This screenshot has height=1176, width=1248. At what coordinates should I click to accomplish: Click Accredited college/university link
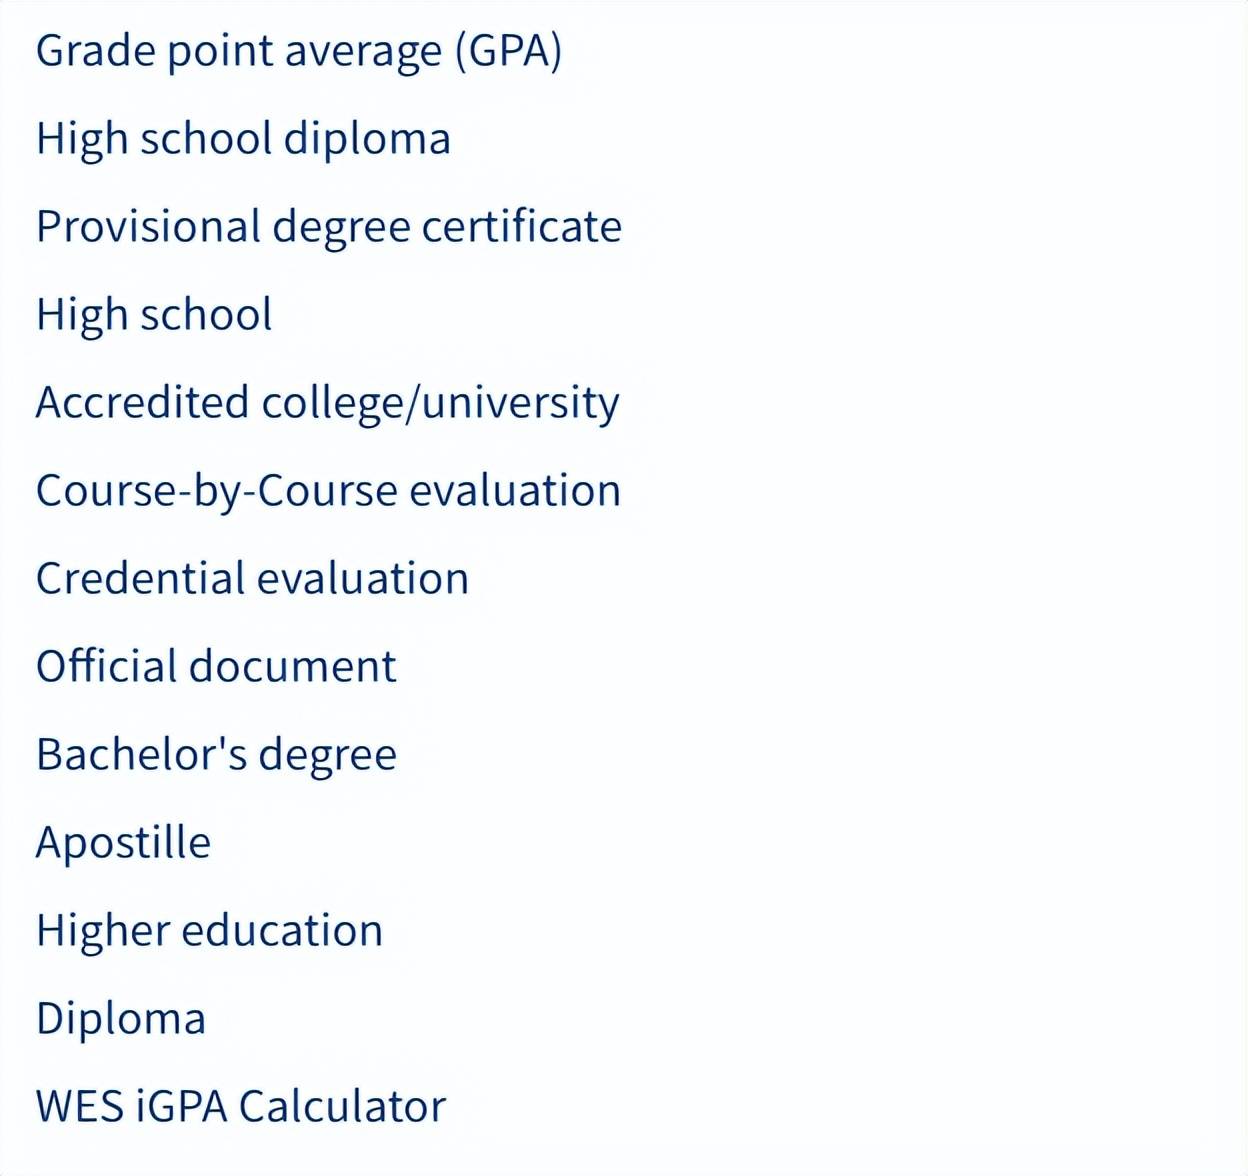[327, 403]
